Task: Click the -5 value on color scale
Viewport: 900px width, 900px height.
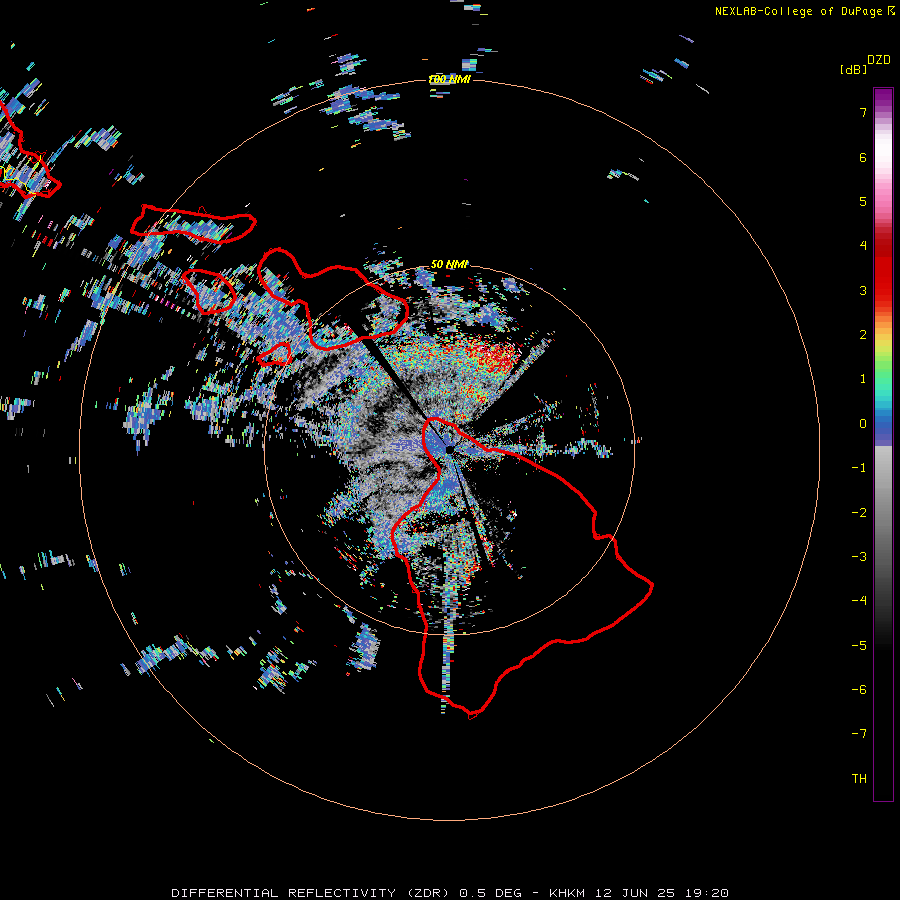Action: [x=859, y=646]
